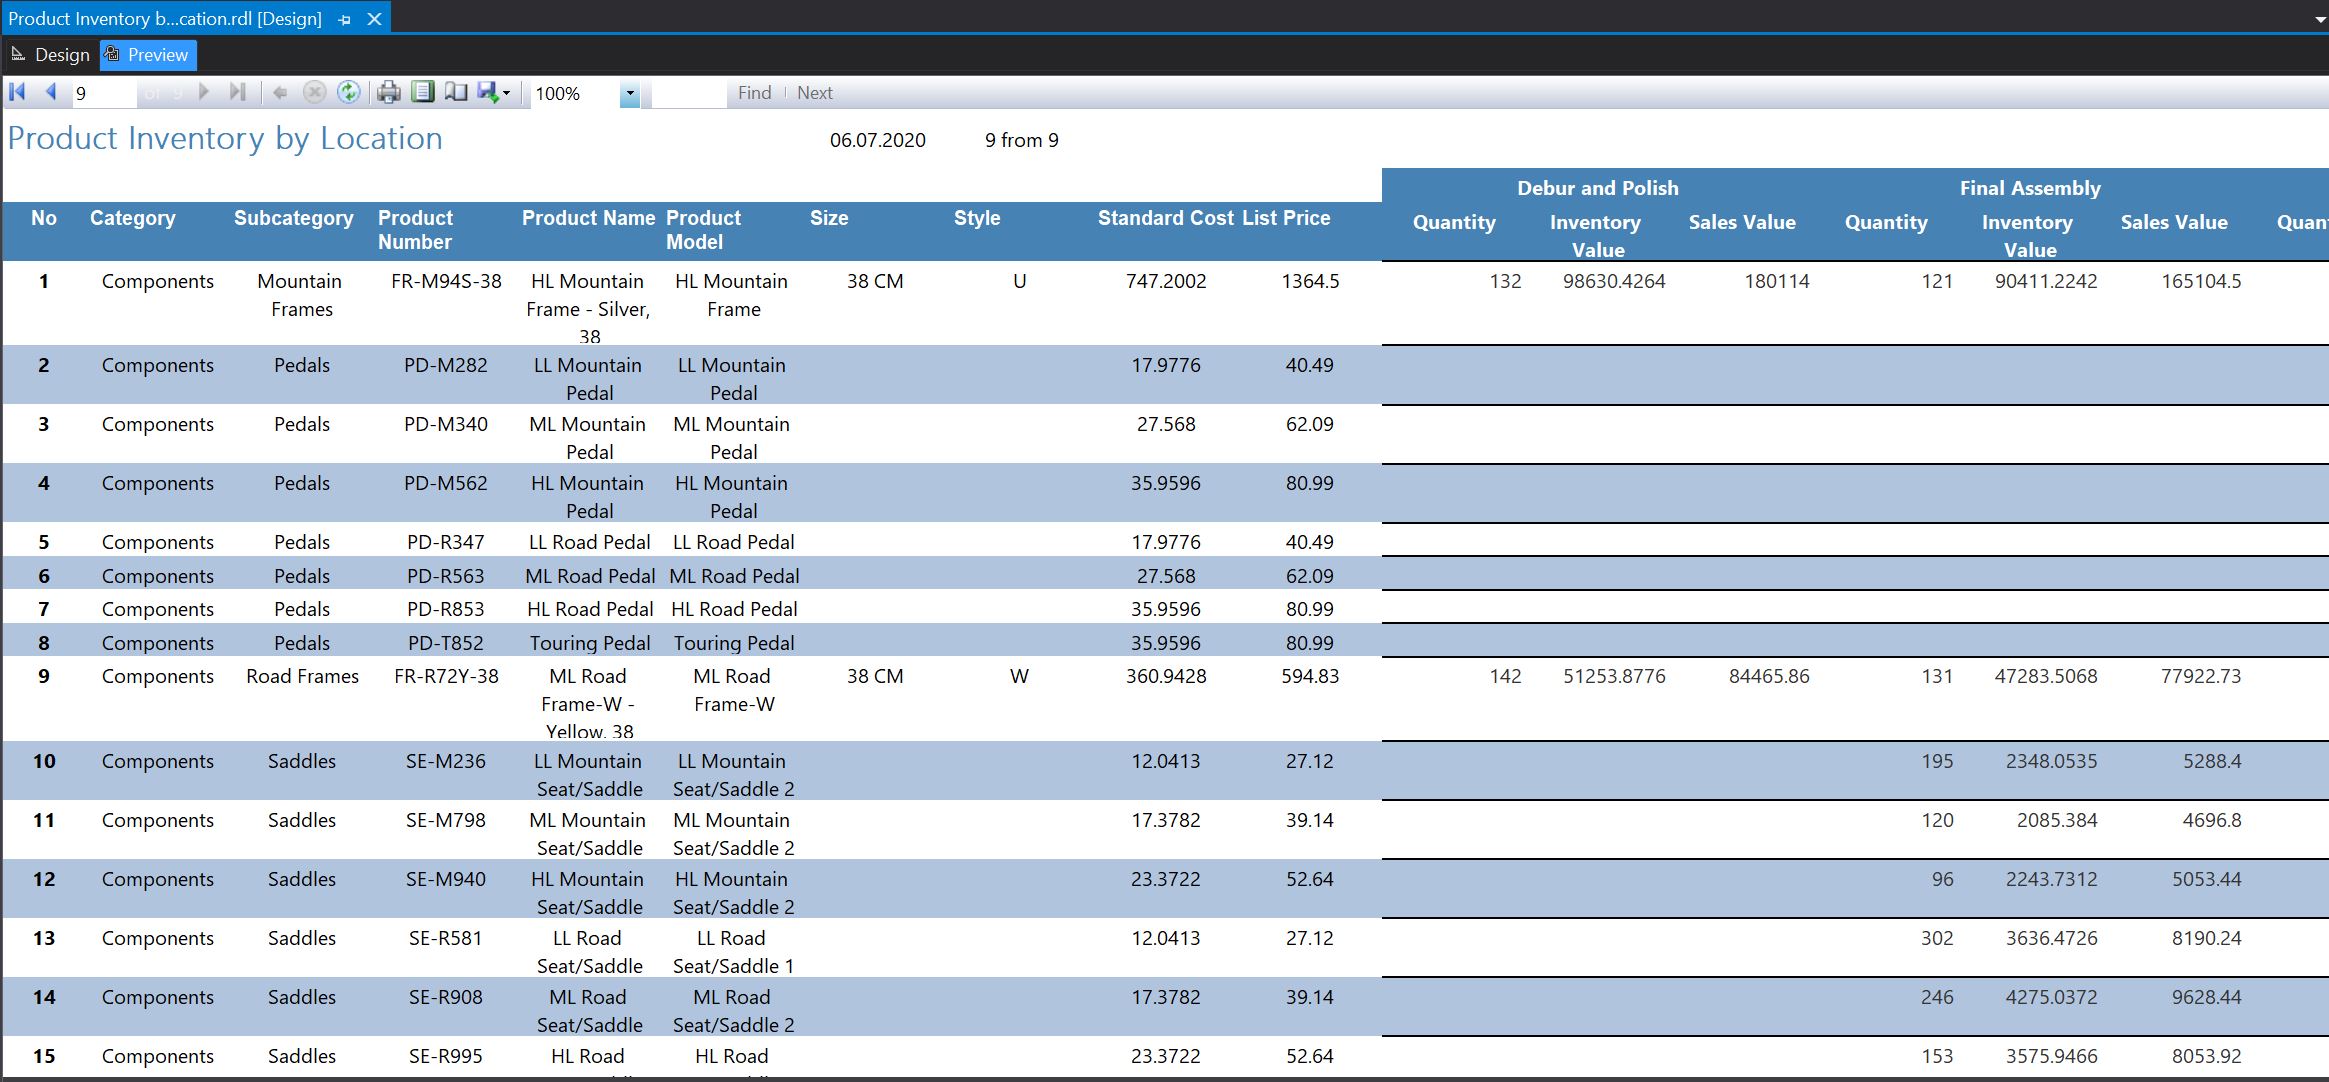Click Next to find next match
The image size is (2329, 1082).
[815, 92]
